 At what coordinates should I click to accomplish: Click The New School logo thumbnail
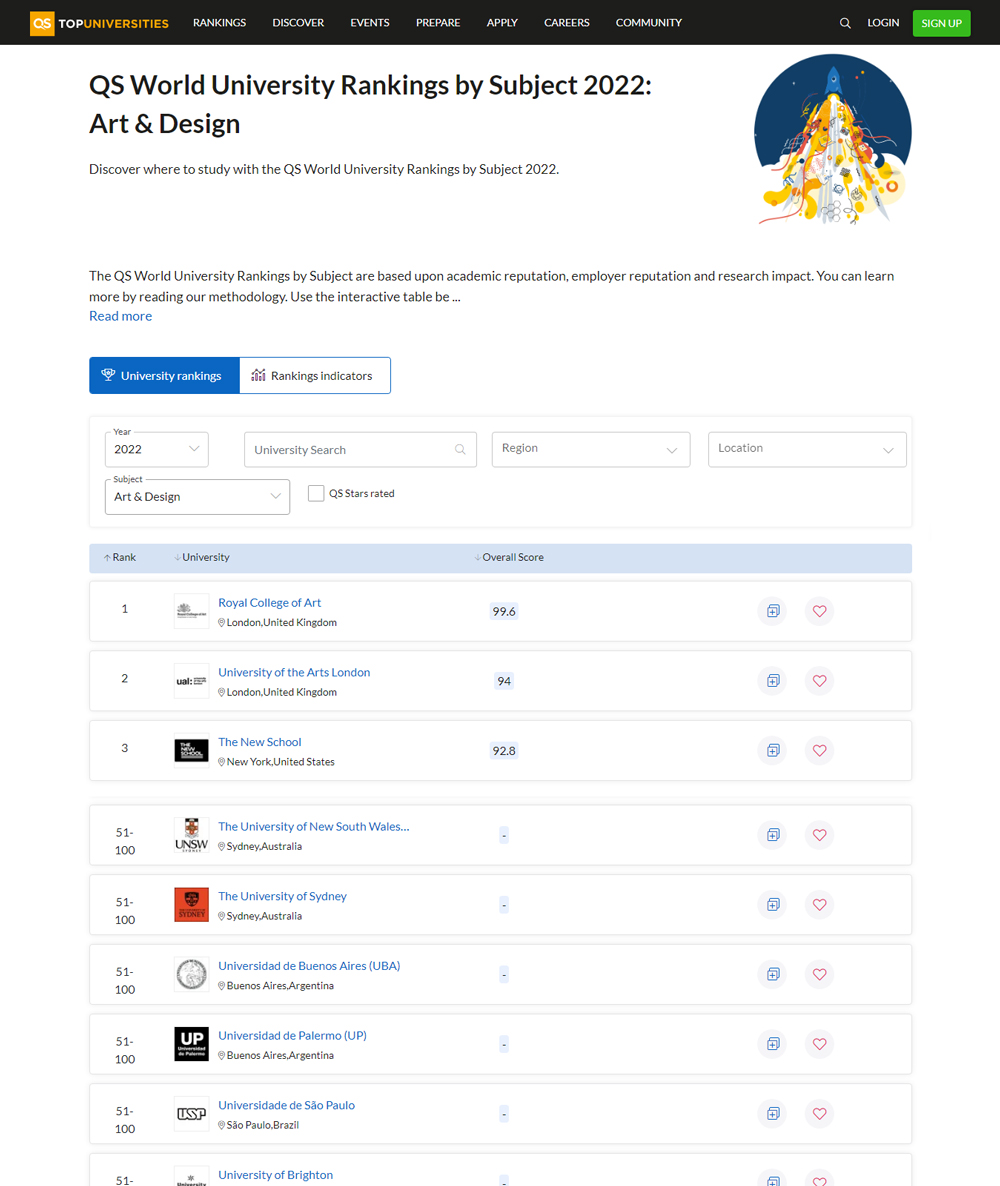pyautogui.click(x=191, y=750)
